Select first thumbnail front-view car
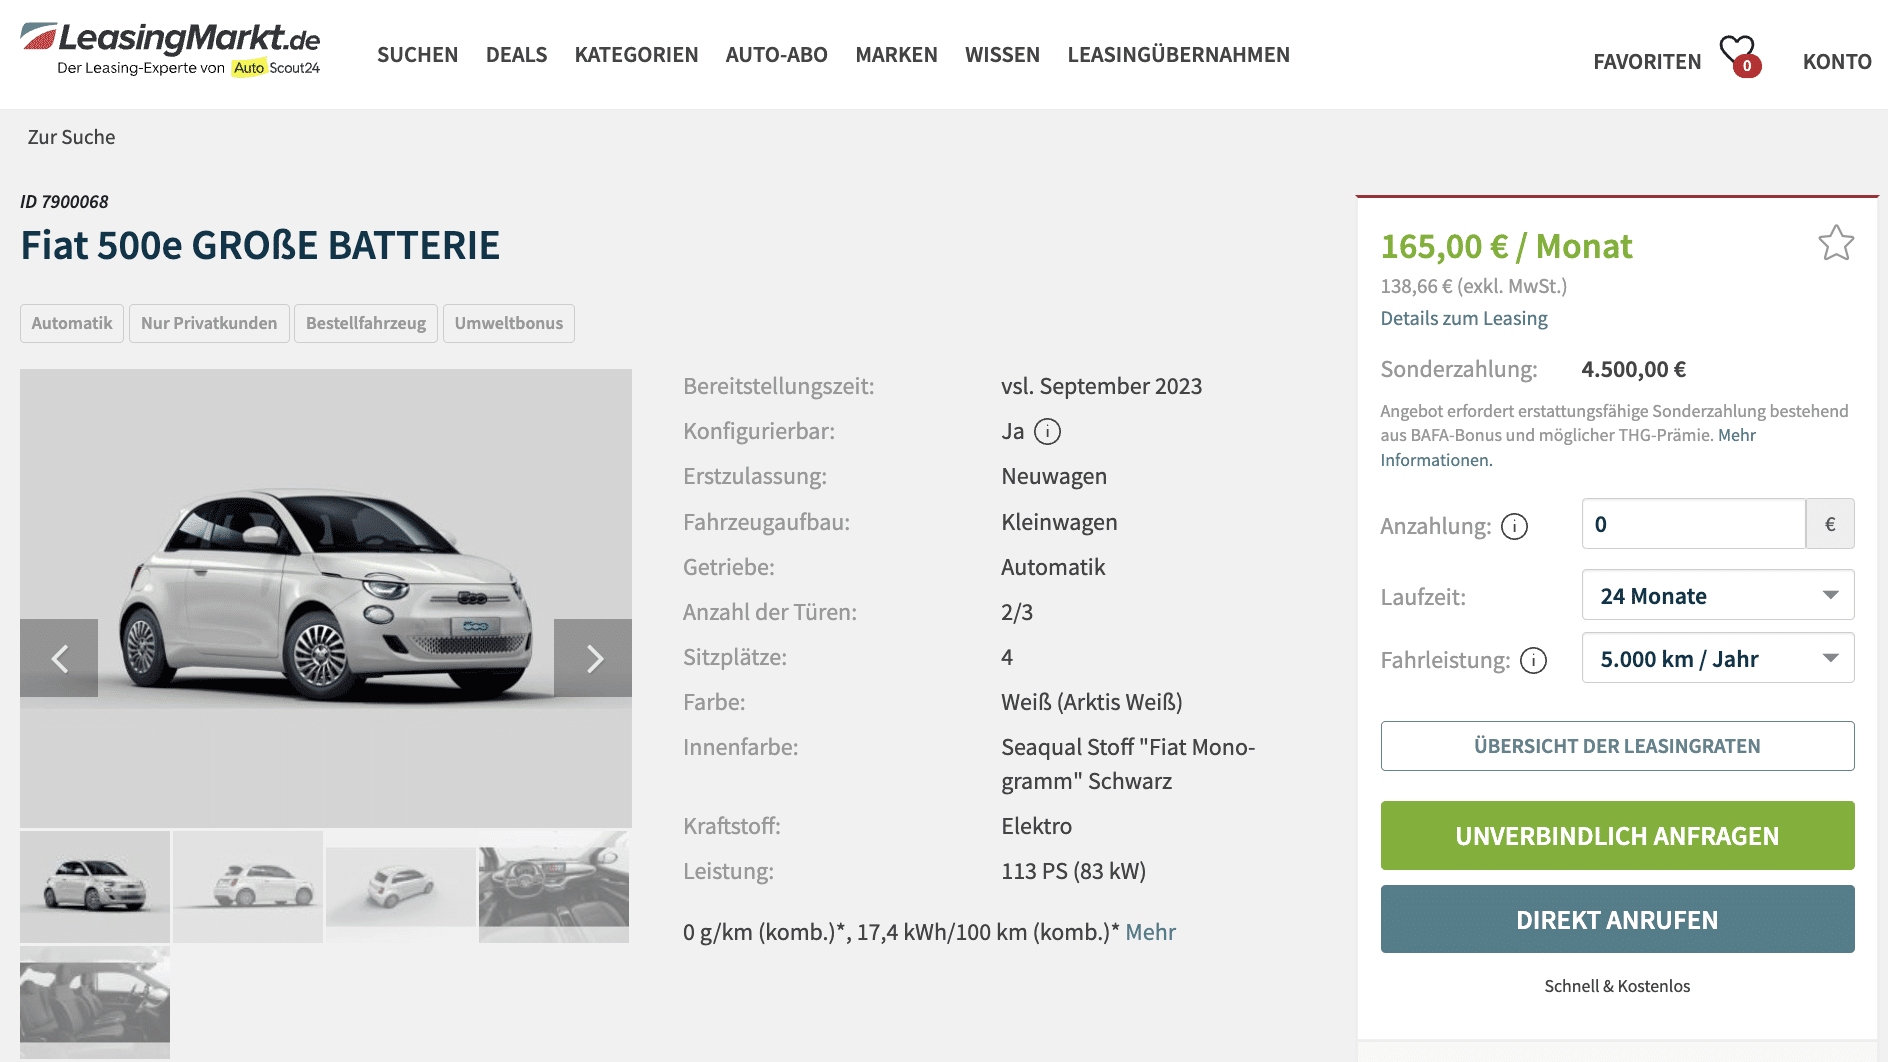This screenshot has width=1888, height=1062. (x=95, y=887)
